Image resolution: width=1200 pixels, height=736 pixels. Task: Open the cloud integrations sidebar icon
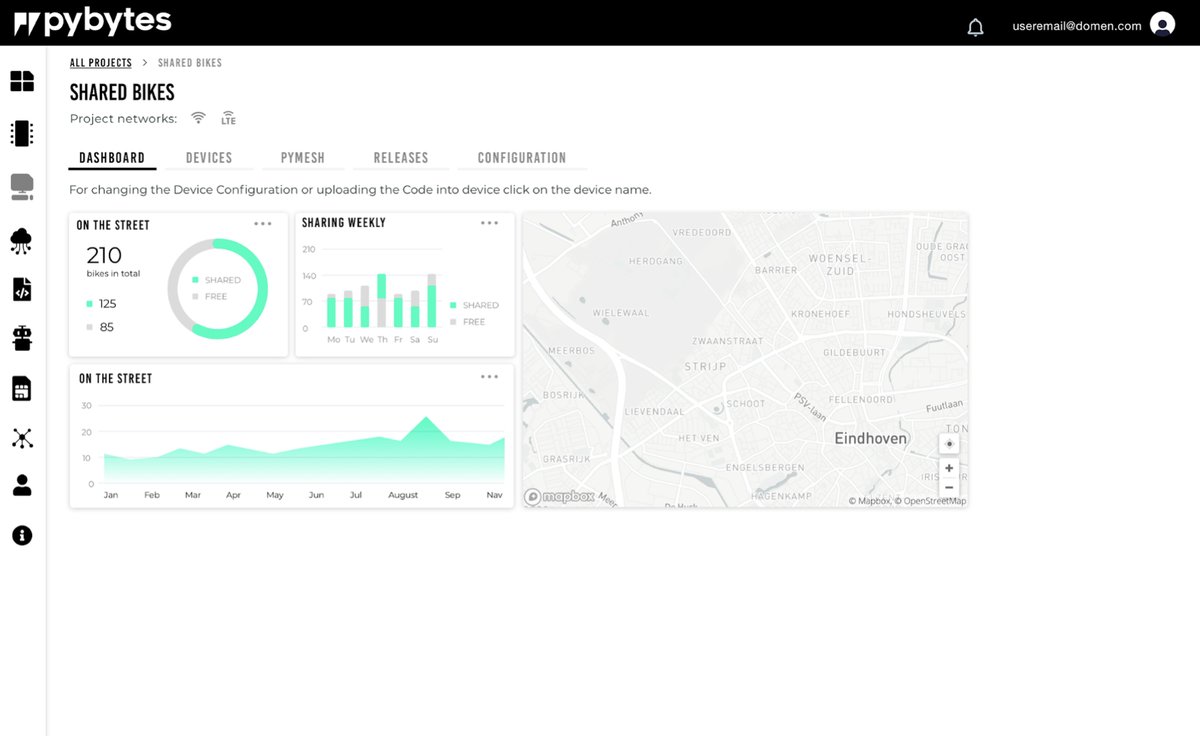[21, 240]
